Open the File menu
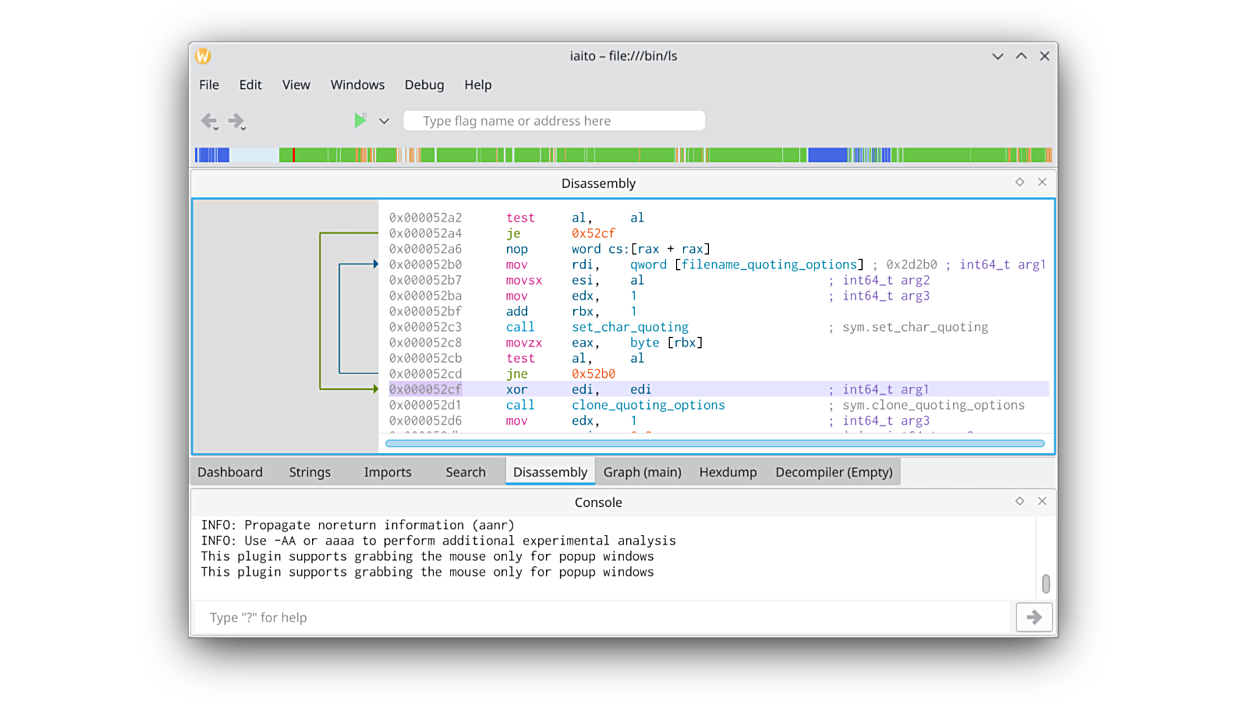This screenshot has width=1248, height=702. point(209,85)
